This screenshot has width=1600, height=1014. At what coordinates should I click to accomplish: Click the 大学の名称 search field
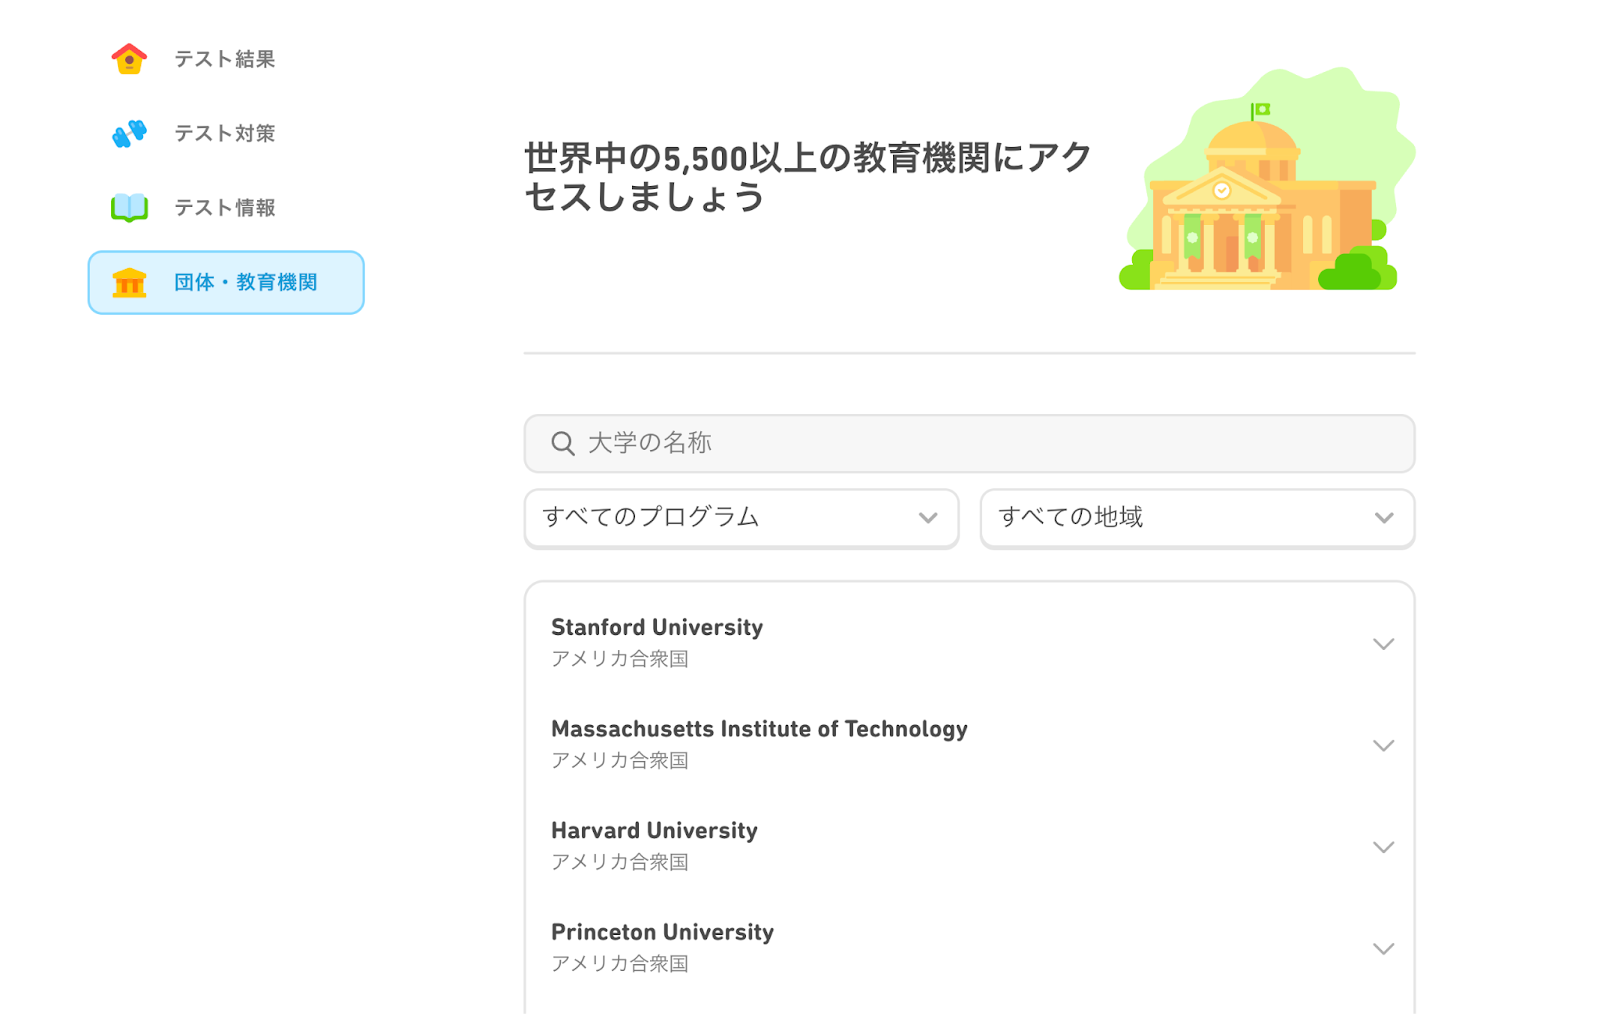pyautogui.click(x=969, y=443)
